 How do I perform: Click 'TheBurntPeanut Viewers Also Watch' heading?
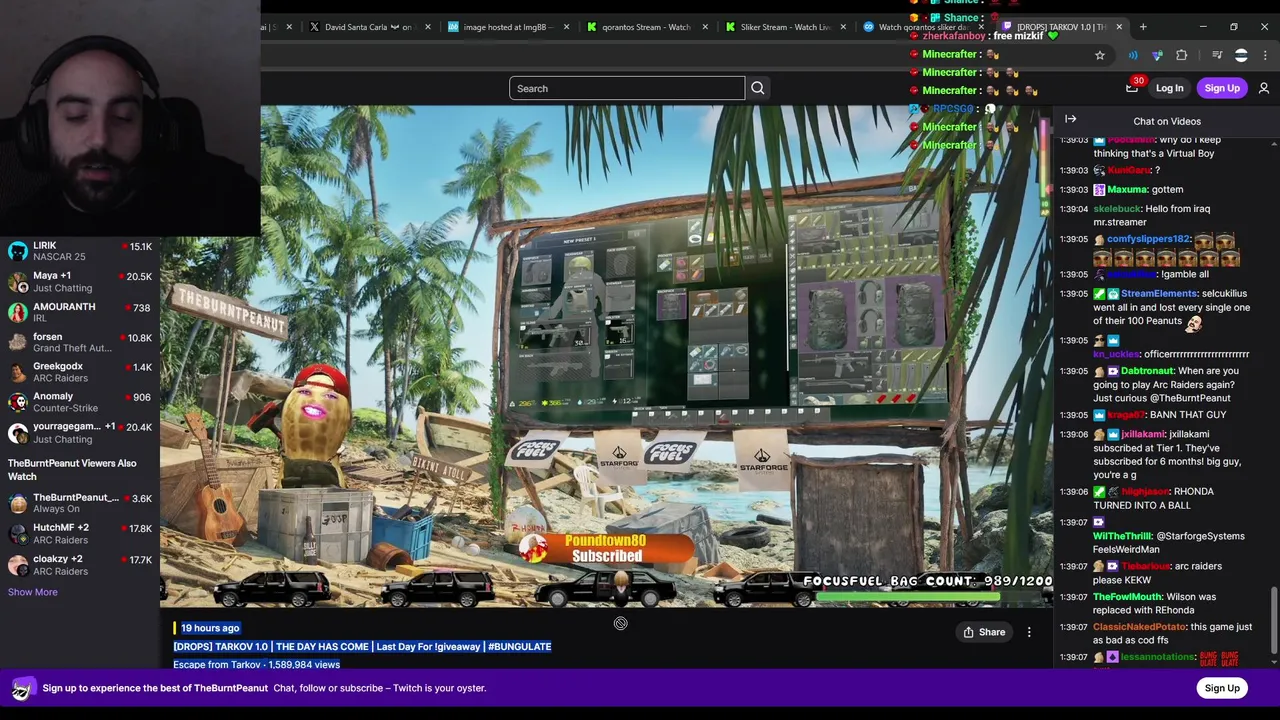click(x=72, y=470)
